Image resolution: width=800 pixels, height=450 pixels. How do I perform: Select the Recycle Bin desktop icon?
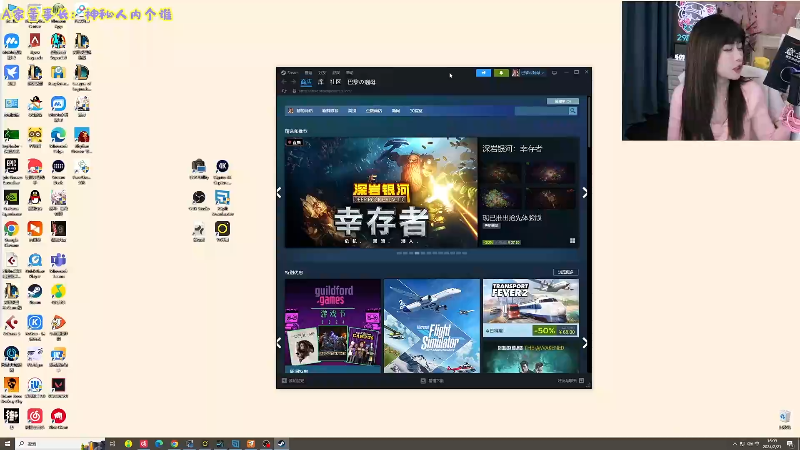[785, 420]
